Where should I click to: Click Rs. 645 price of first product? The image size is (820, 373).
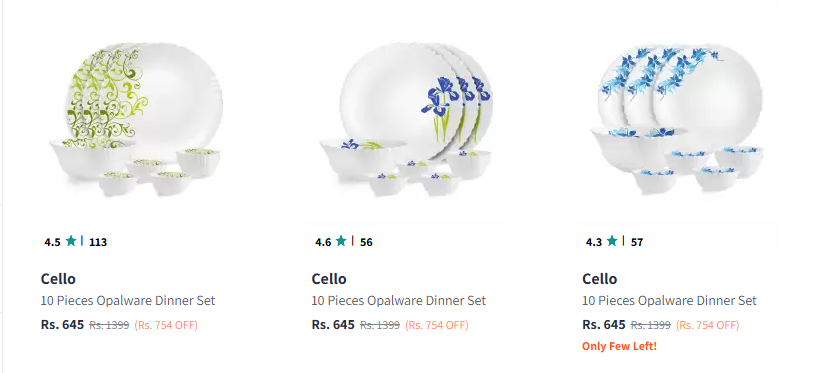tap(62, 324)
